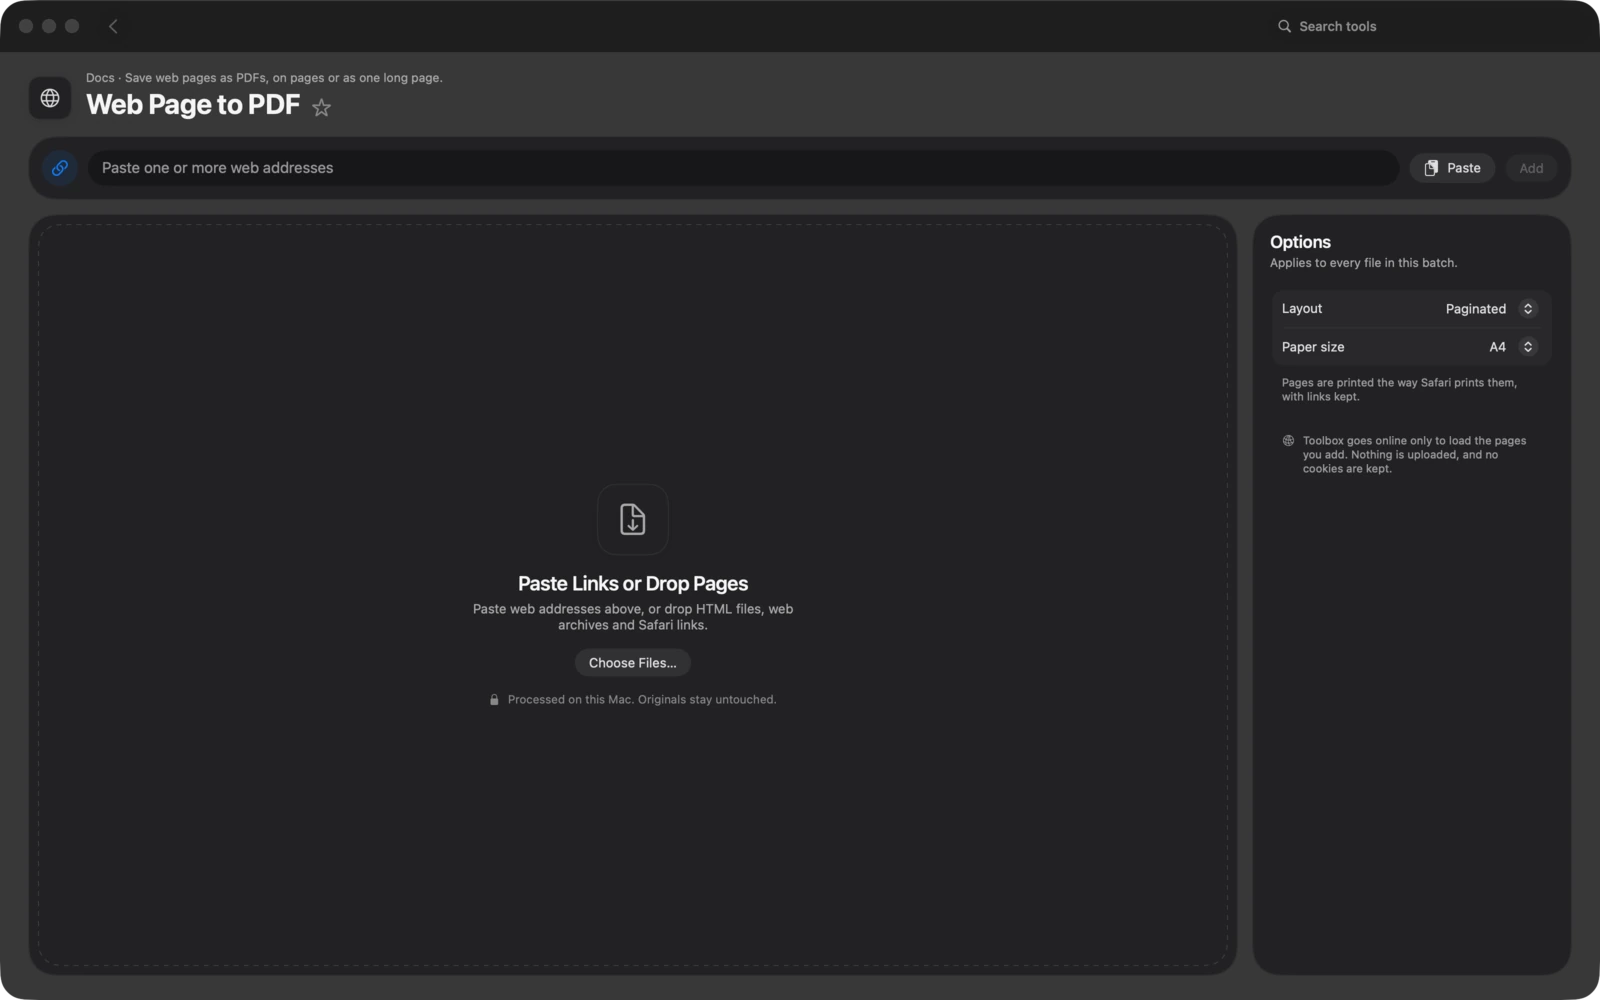Image resolution: width=1600 pixels, height=1000 pixels.
Task: Click 'Applies to every file in this batch.'
Action: [x=1364, y=263]
